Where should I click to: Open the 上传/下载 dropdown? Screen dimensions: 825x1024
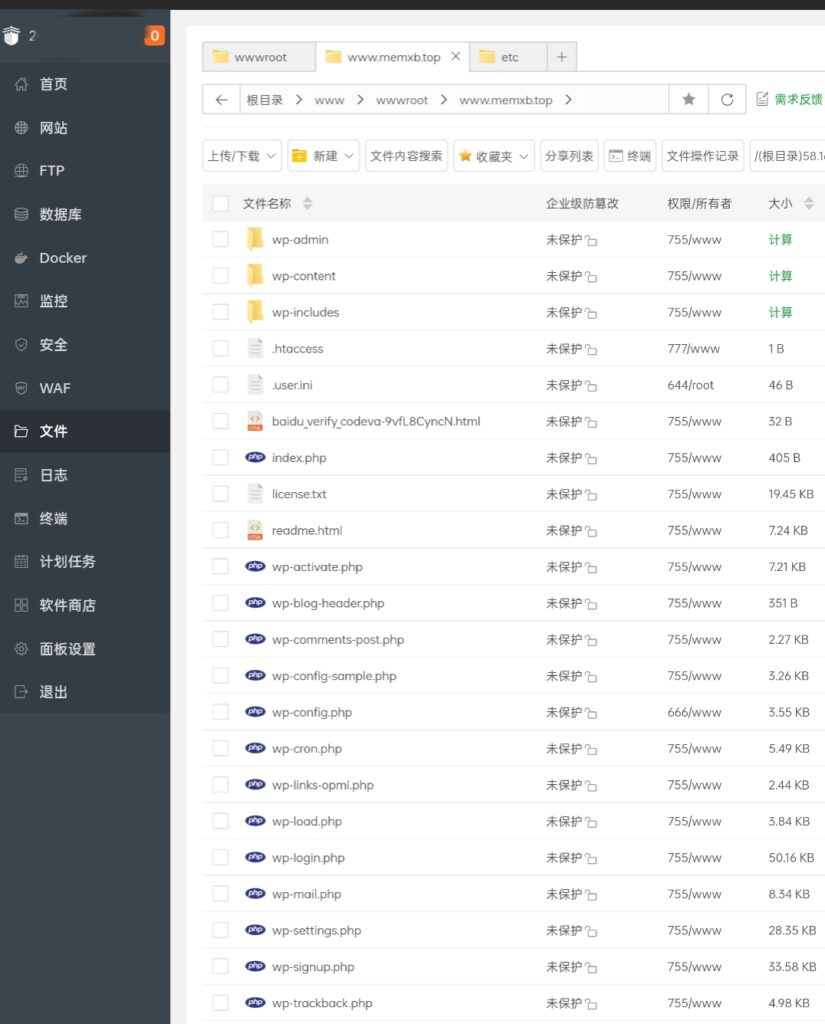(x=241, y=156)
